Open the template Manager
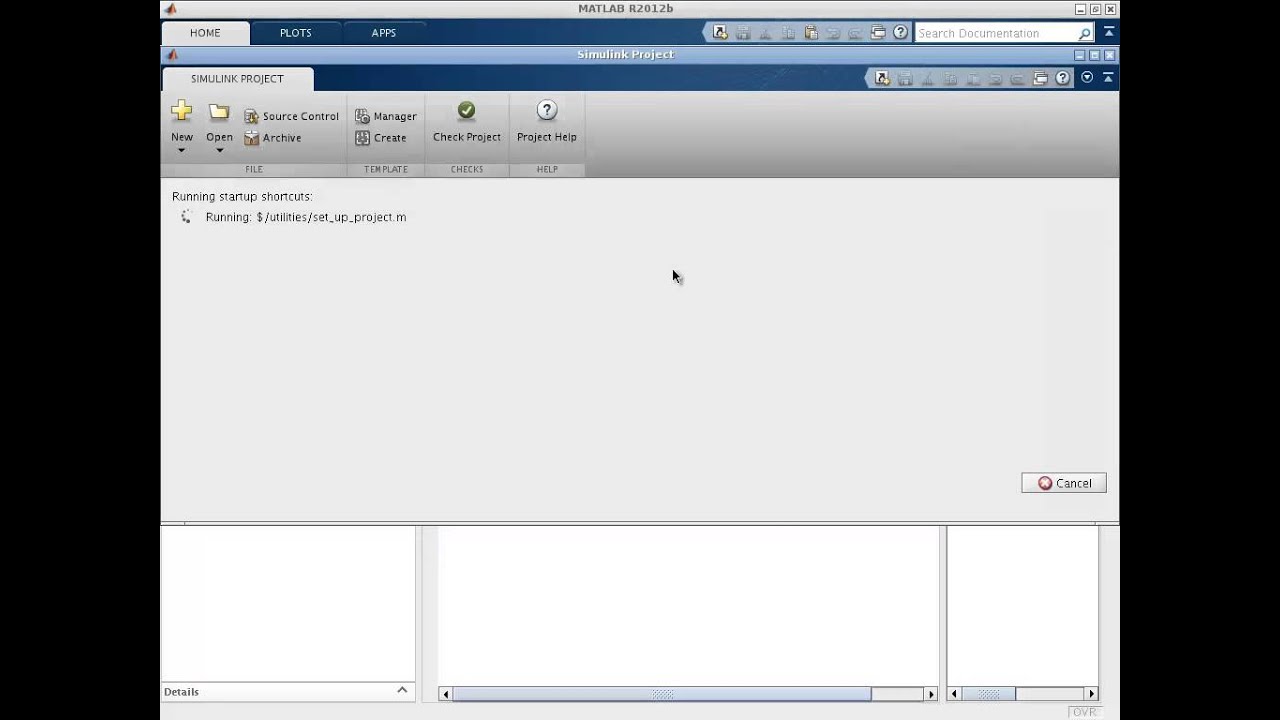Image resolution: width=1280 pixels, height=720 pixels. click(385, 116)
